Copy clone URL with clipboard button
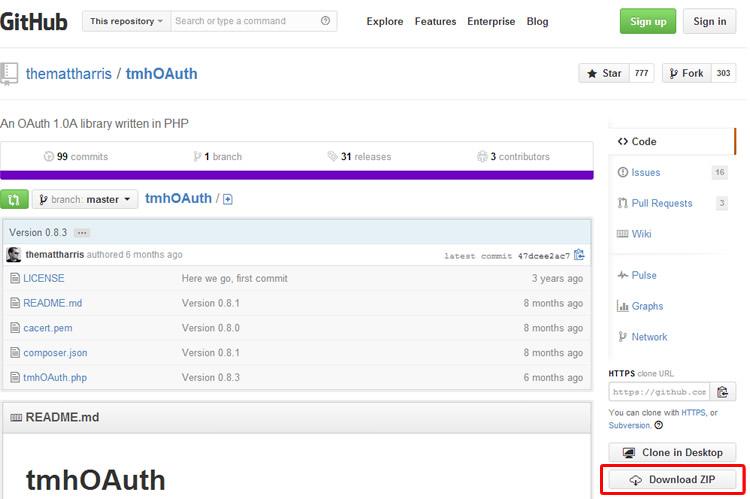The width and height of the screenshot is (750, 499). (x=722, y=392)
